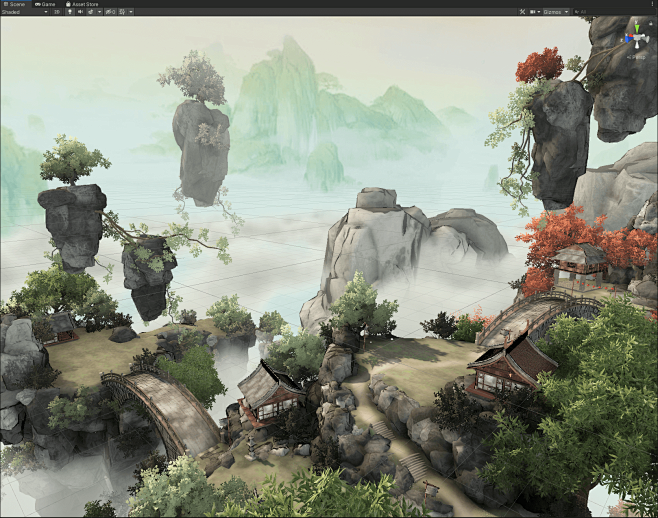Toggle the scene grid visibility

(x=122, y=12)
